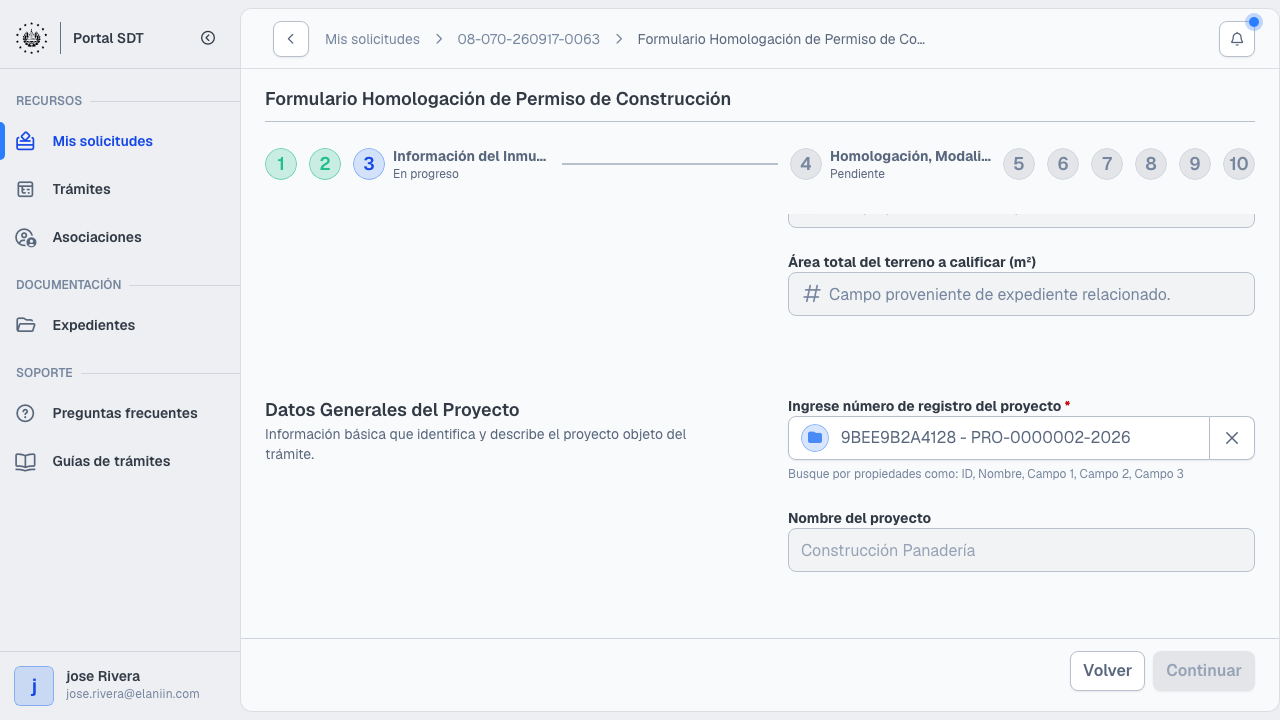Jump to step 9 in the stepper
The width and height of the screenshot is (1280, 720).
coord(1195,164)
